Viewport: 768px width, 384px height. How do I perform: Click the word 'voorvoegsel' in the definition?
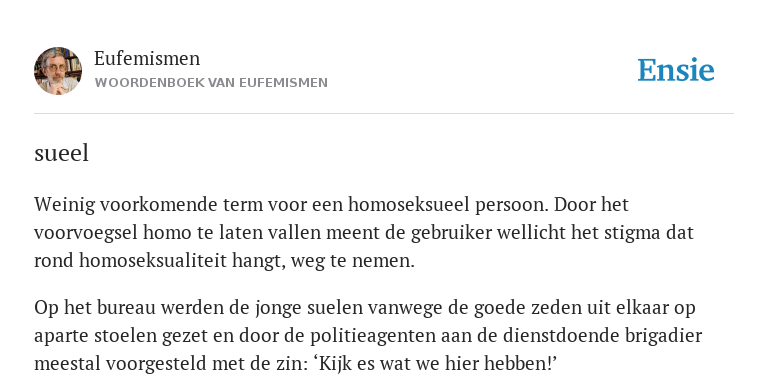click(x=86, y=233)
